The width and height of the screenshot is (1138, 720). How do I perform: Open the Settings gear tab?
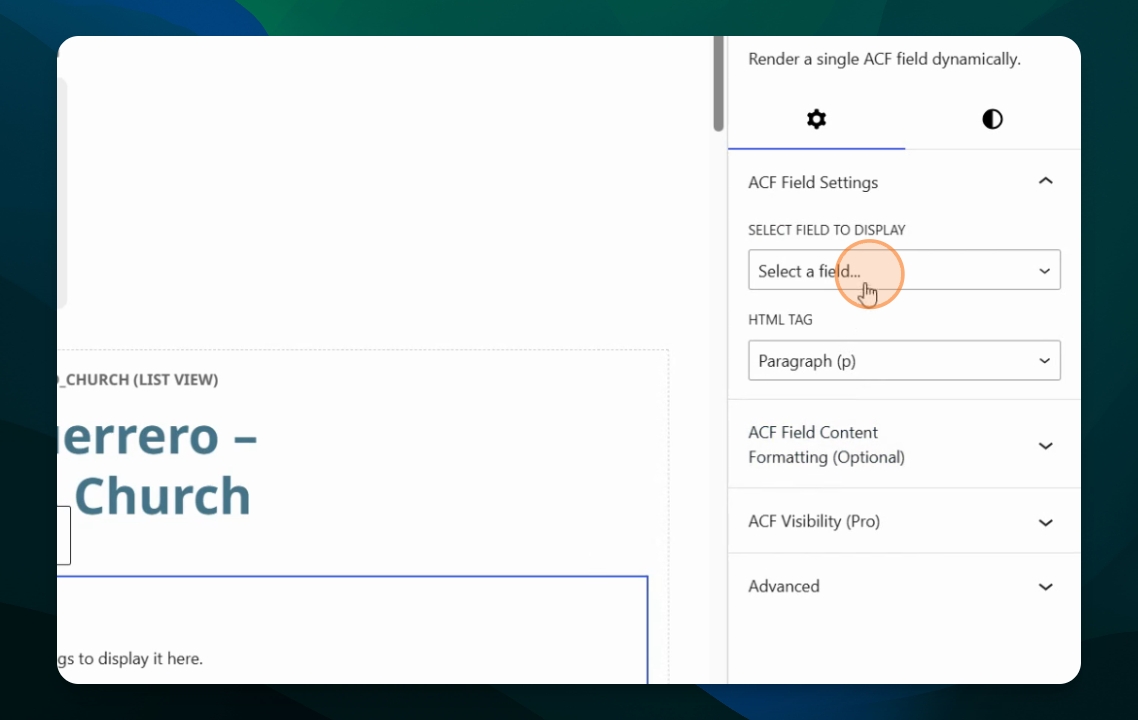pos(816,119)
